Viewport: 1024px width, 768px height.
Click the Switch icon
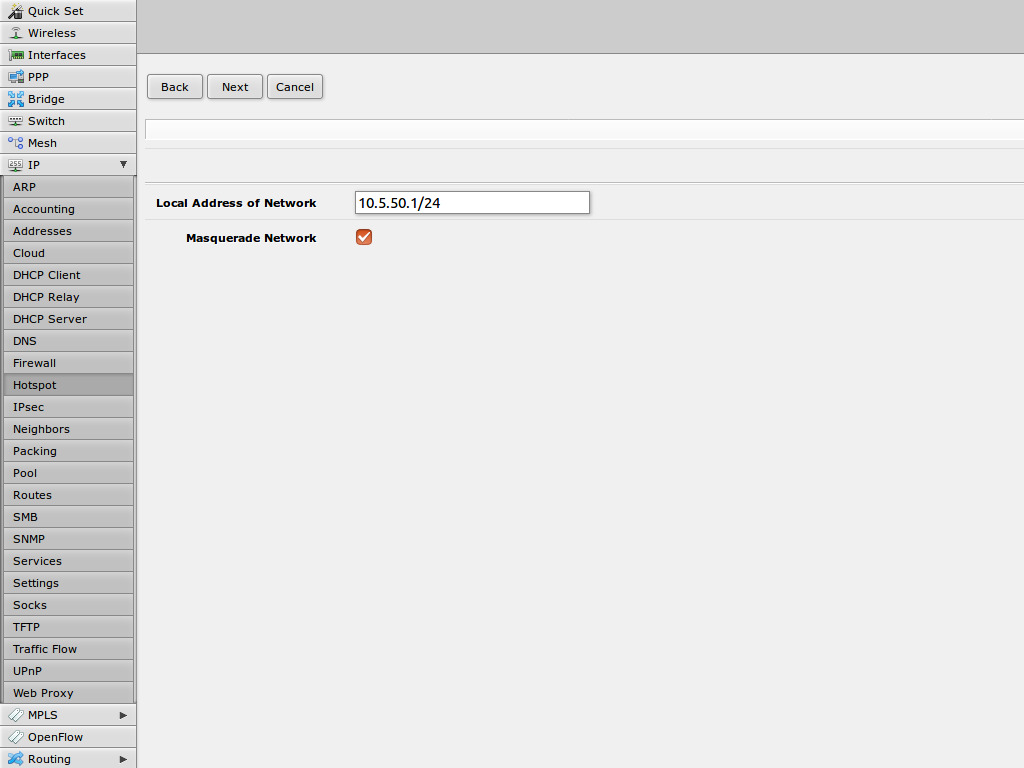16,121
